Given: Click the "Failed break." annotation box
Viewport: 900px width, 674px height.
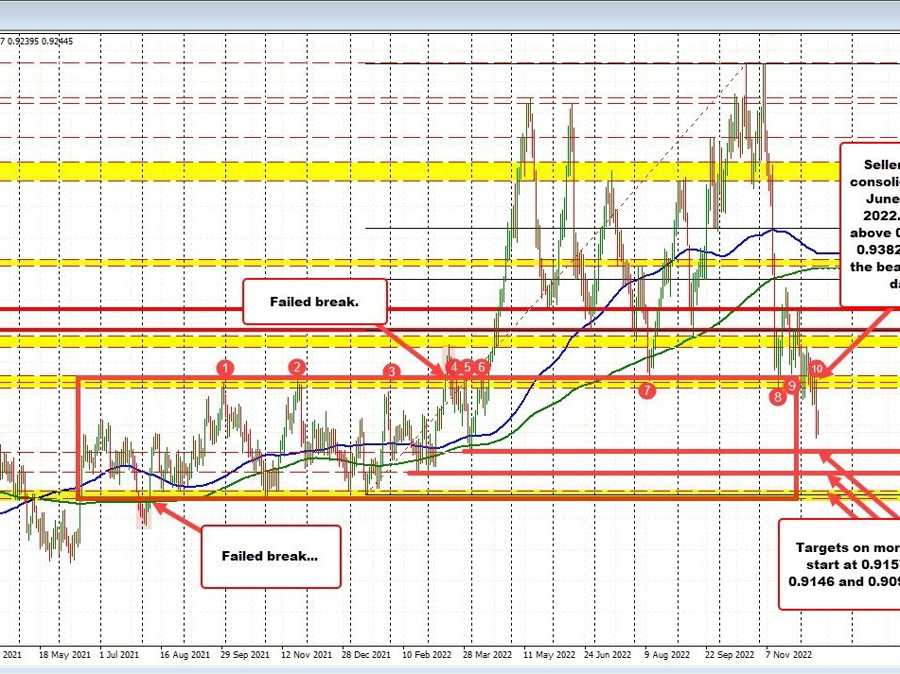Looking at the screenshot, I should click(x=315, y=301).
